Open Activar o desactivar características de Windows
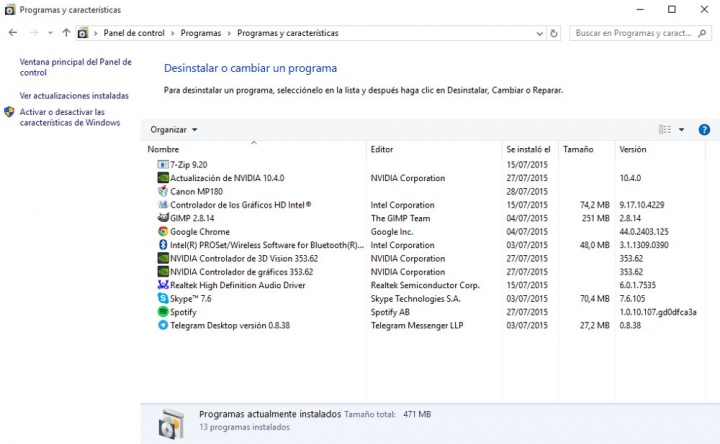Screen dimensions: 720x444 (x=70, y=117)
